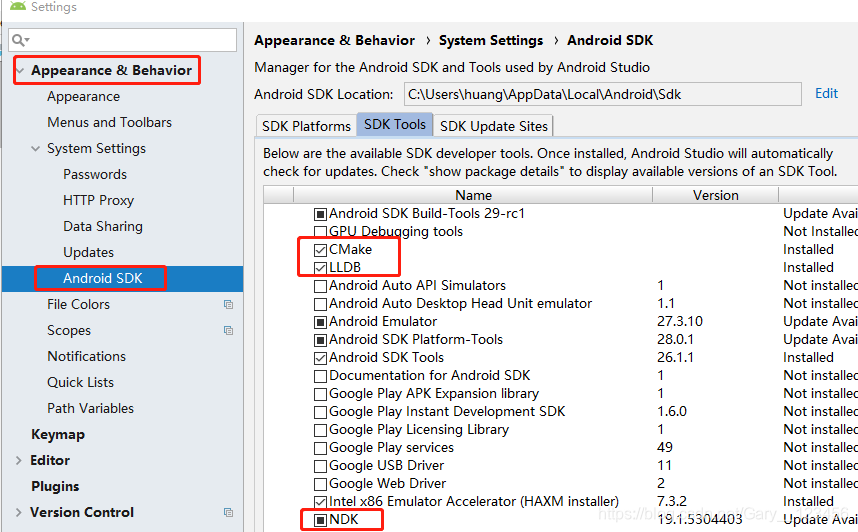Image resolution: width=858 pixels, height=532 pixels.
Task: Select the SDK Tools tab
Action: [395, 125]
